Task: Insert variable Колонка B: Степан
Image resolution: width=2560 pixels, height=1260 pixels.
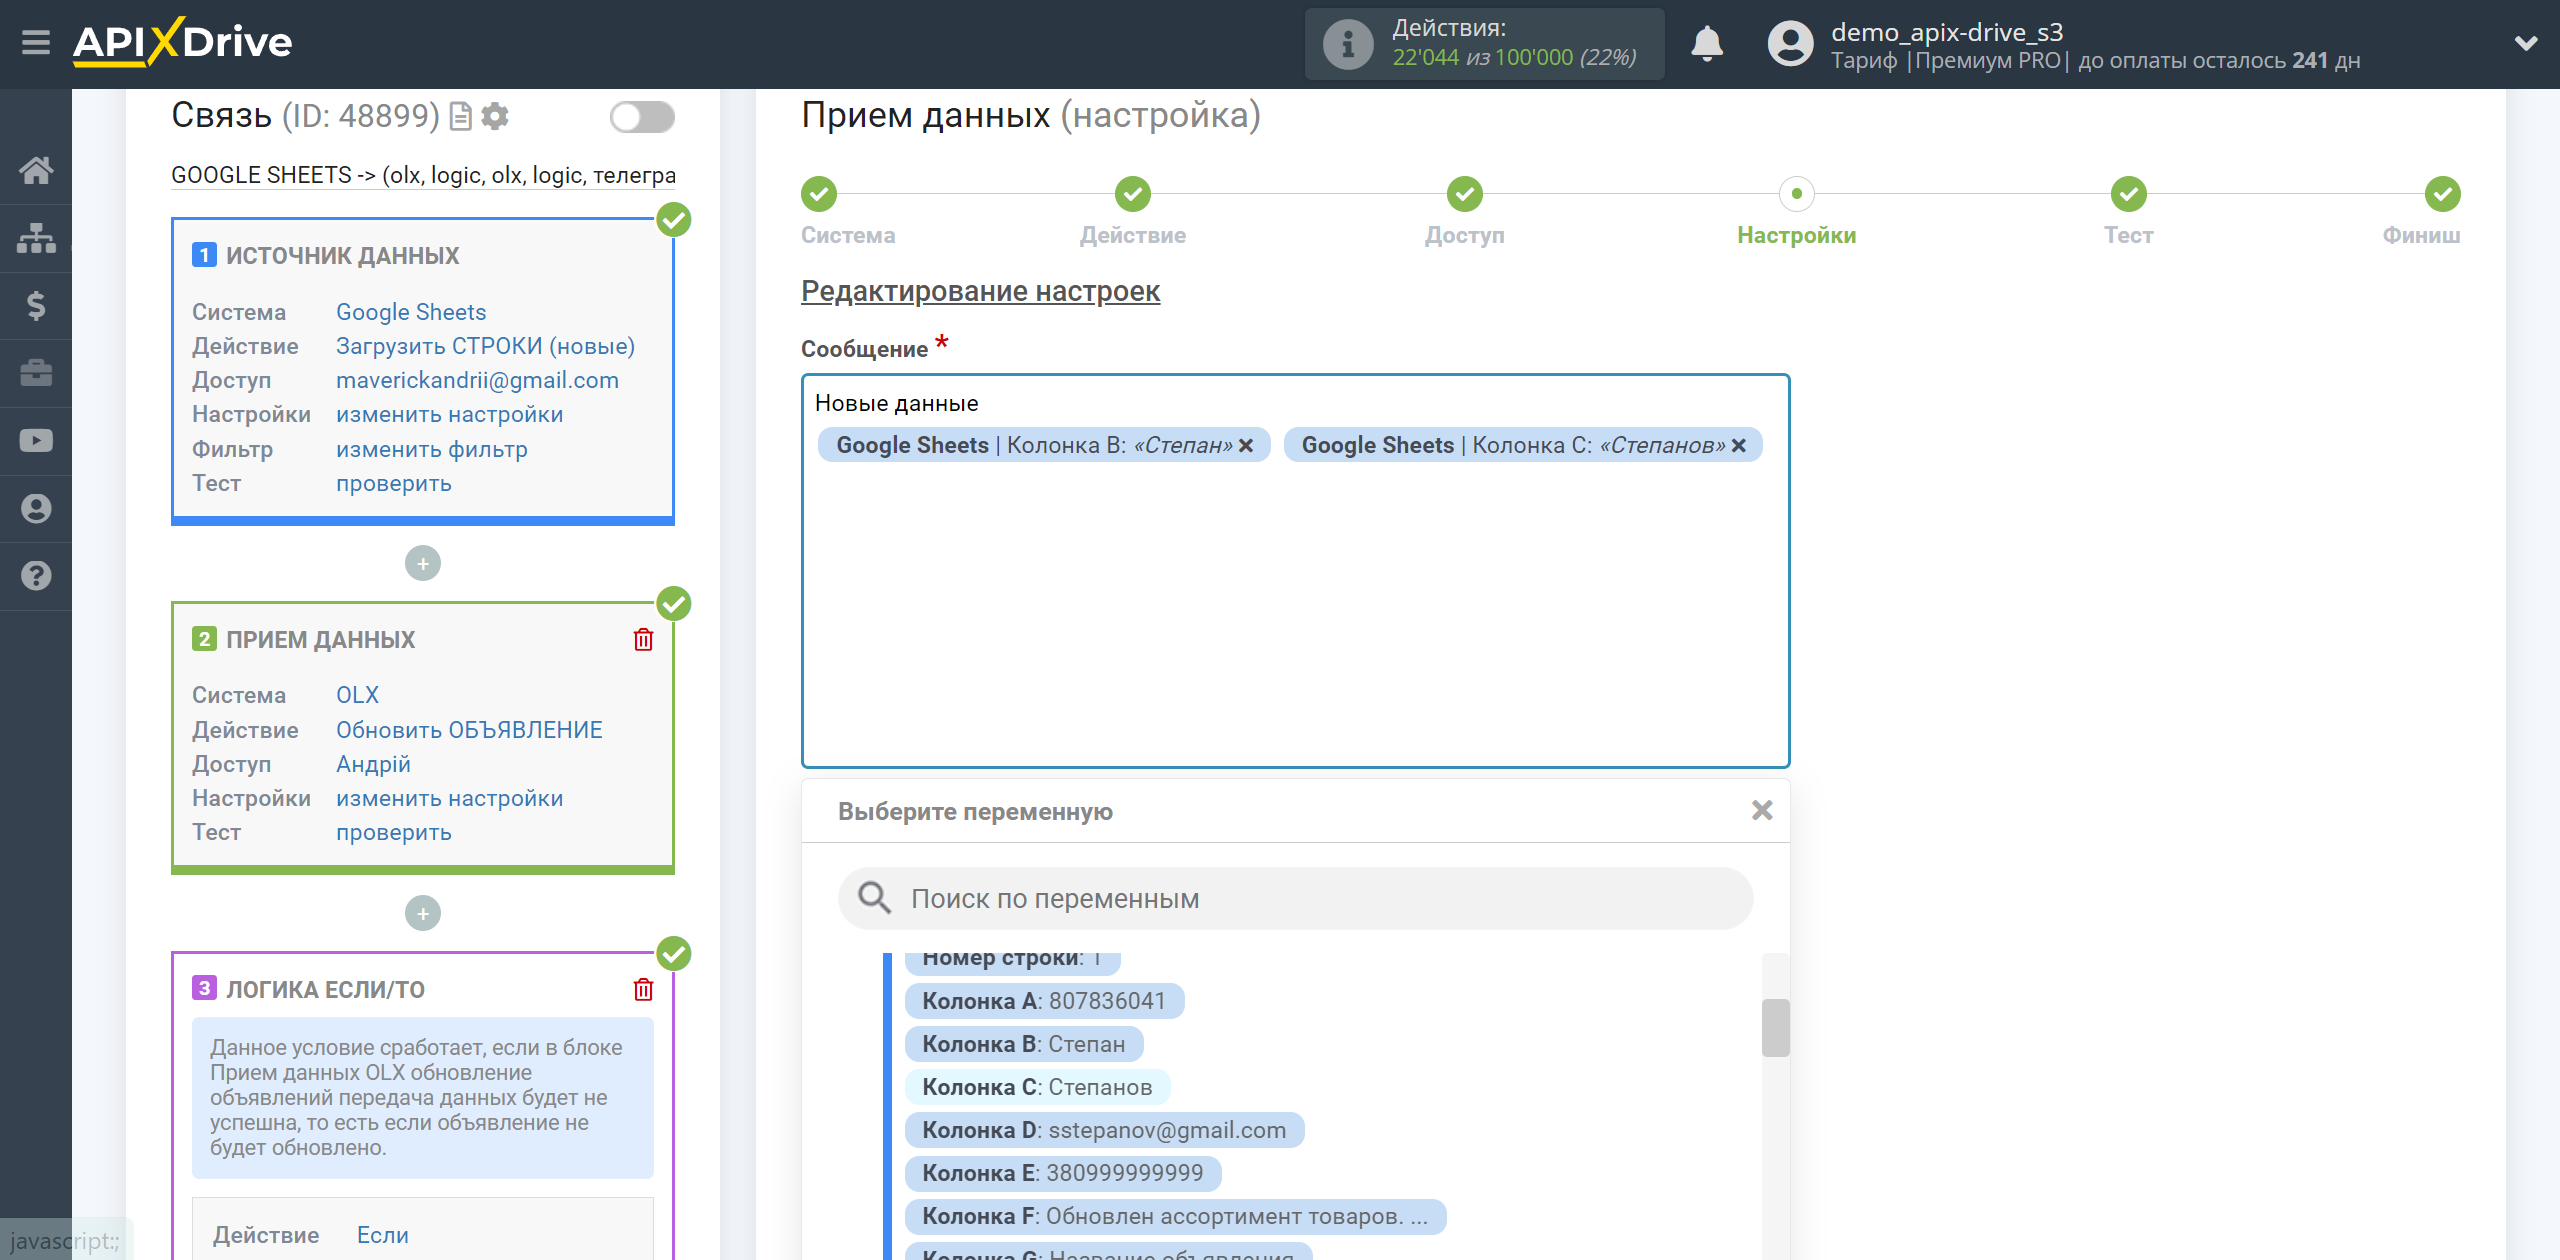Action: [1024, 1044]
